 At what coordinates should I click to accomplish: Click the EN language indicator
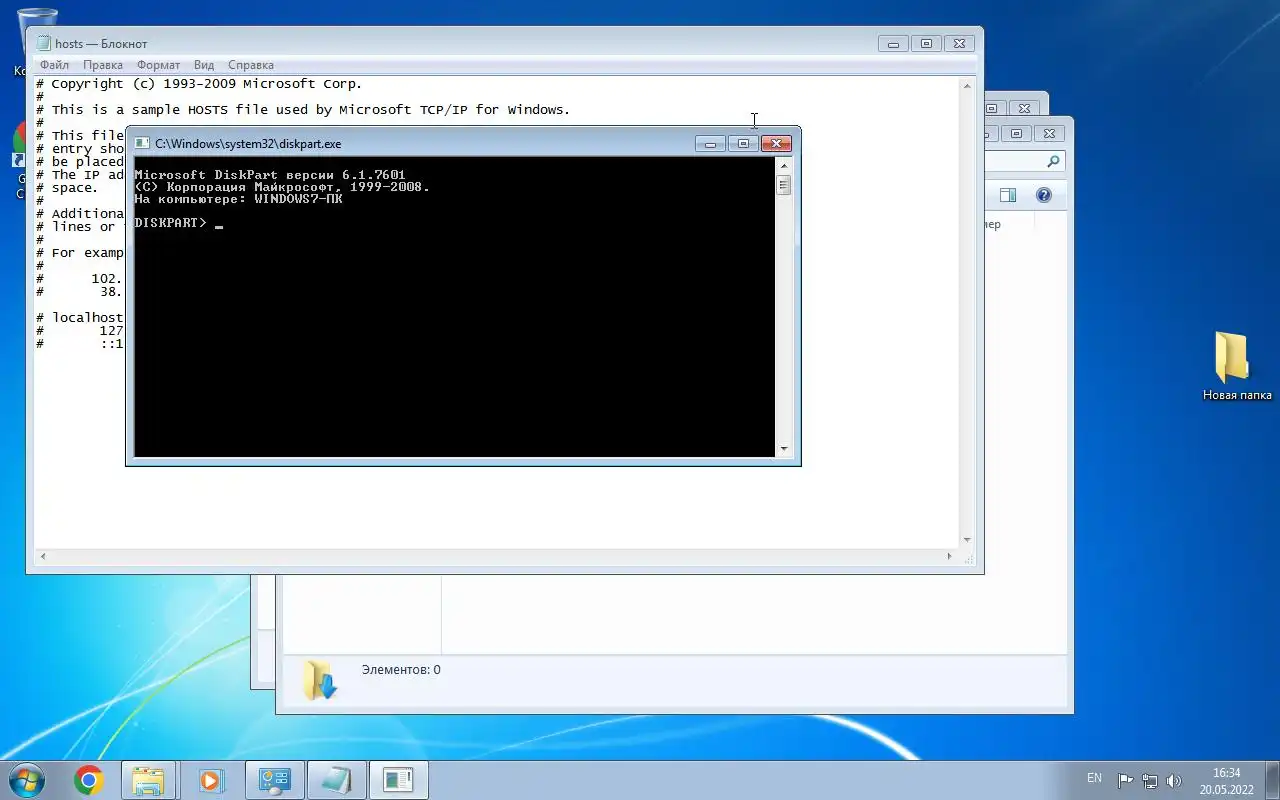coord(1094,778)
